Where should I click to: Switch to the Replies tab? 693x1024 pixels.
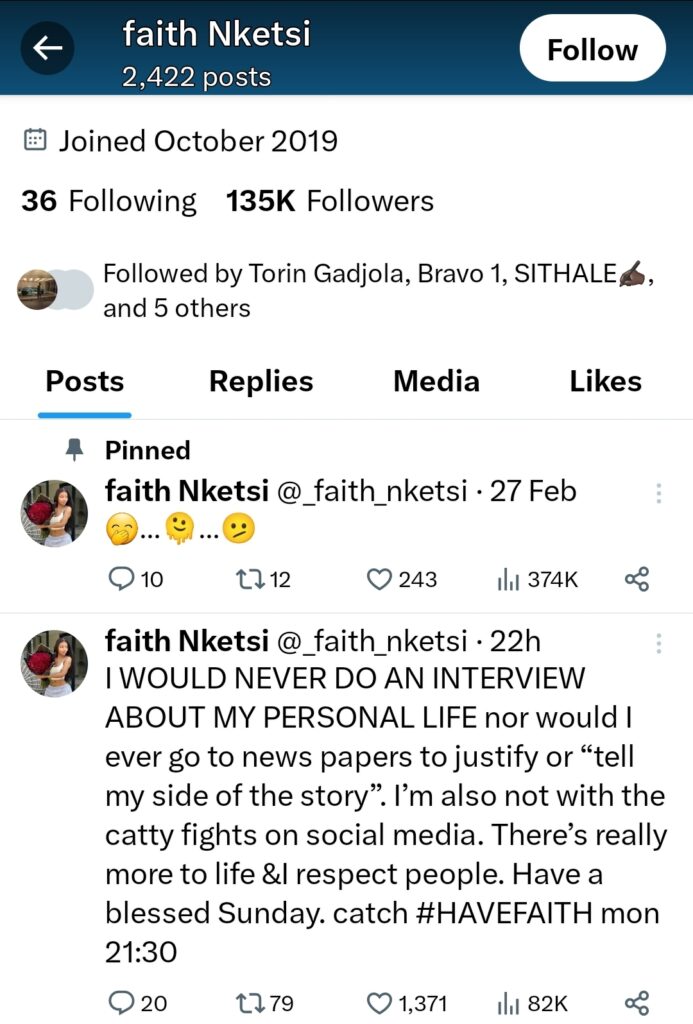[261, 381]
